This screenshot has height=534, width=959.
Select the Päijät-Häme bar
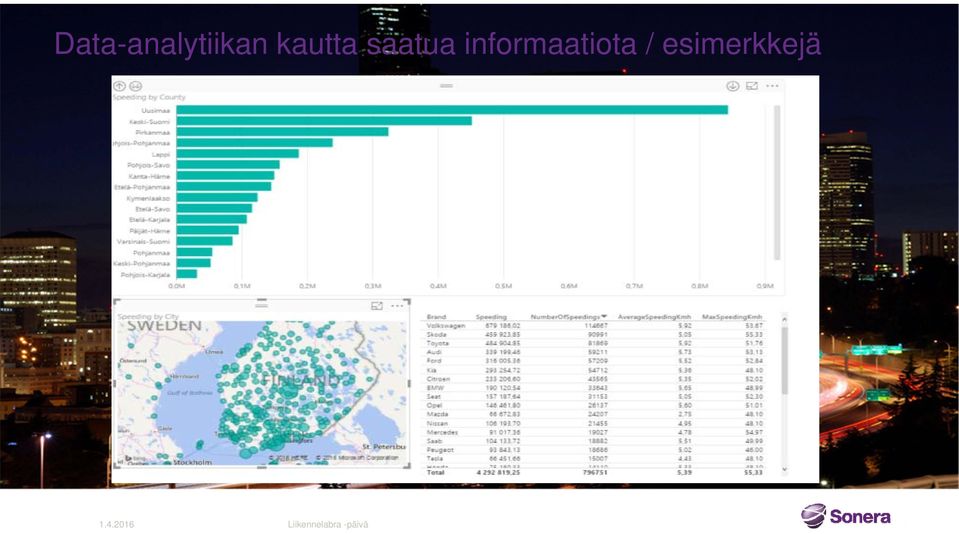click(208, 231)
